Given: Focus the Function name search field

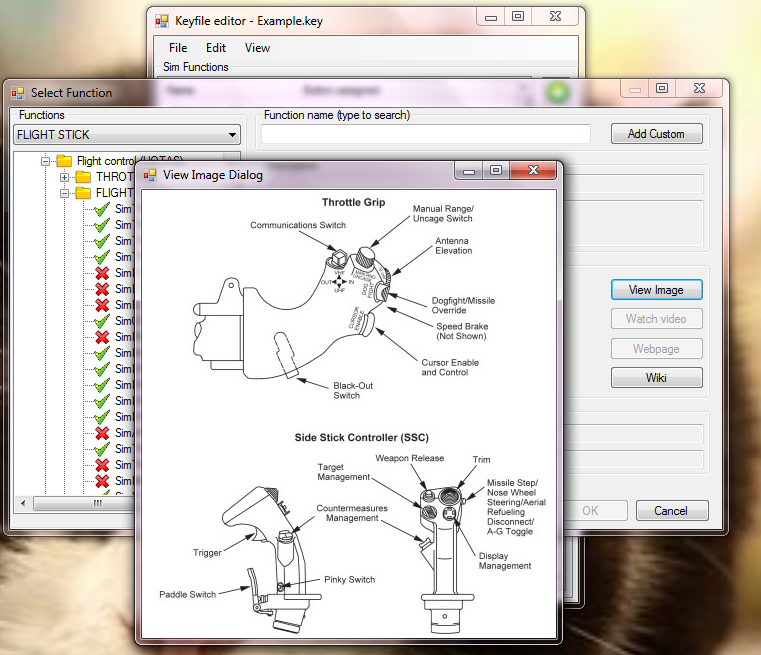Looking at the screenshot, I should 425,134.
